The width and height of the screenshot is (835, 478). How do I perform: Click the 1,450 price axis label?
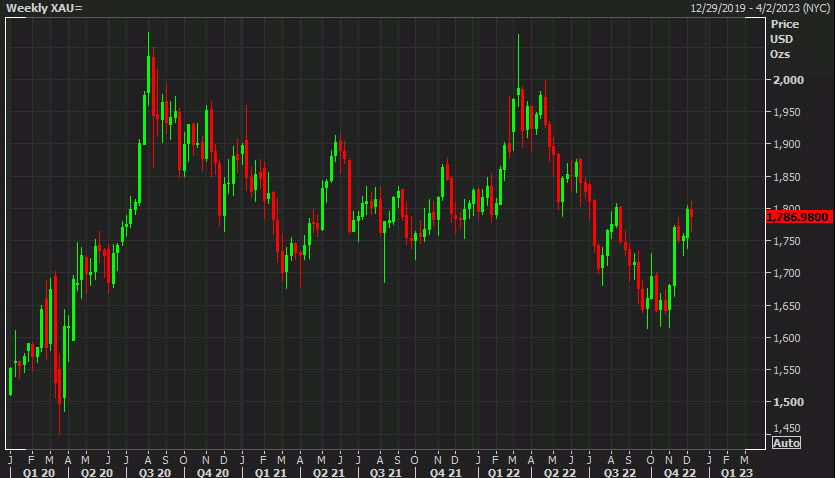(x=787, y=428)
